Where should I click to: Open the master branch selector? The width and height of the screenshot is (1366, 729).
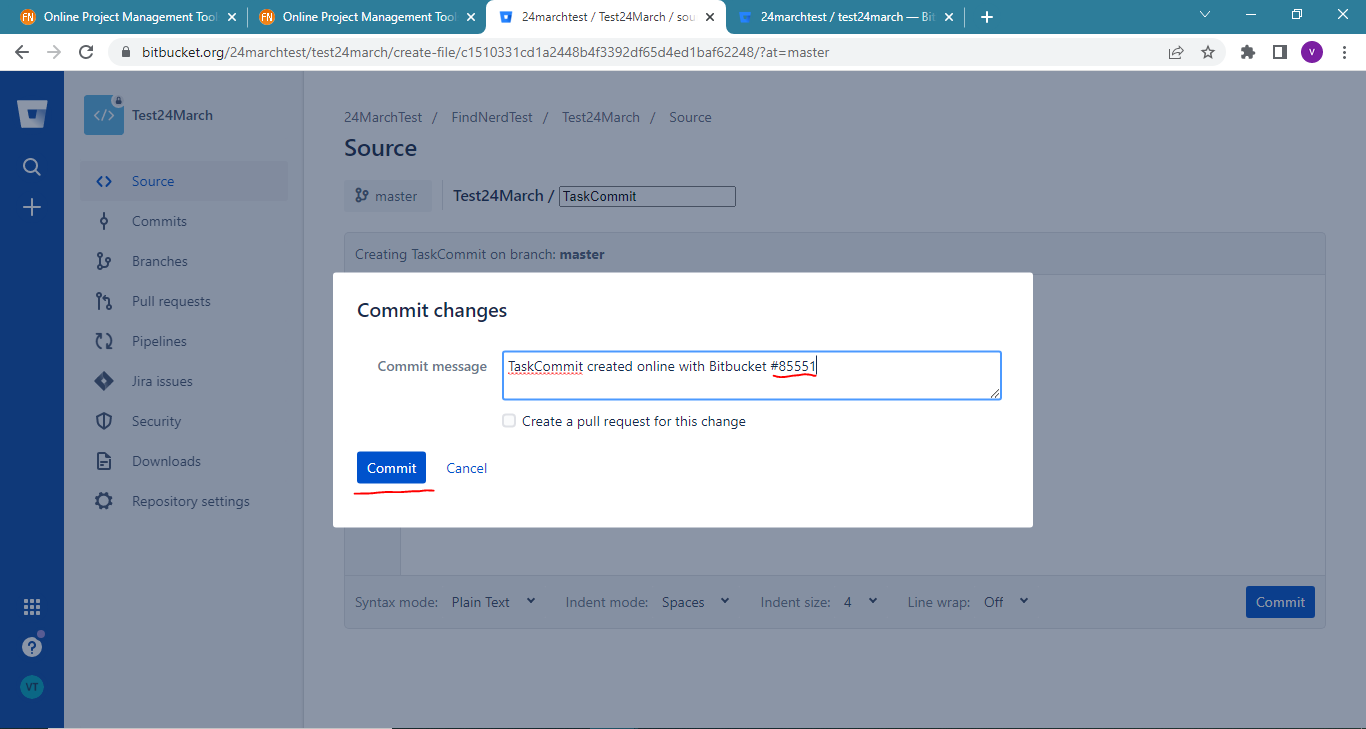coord(388,196)
